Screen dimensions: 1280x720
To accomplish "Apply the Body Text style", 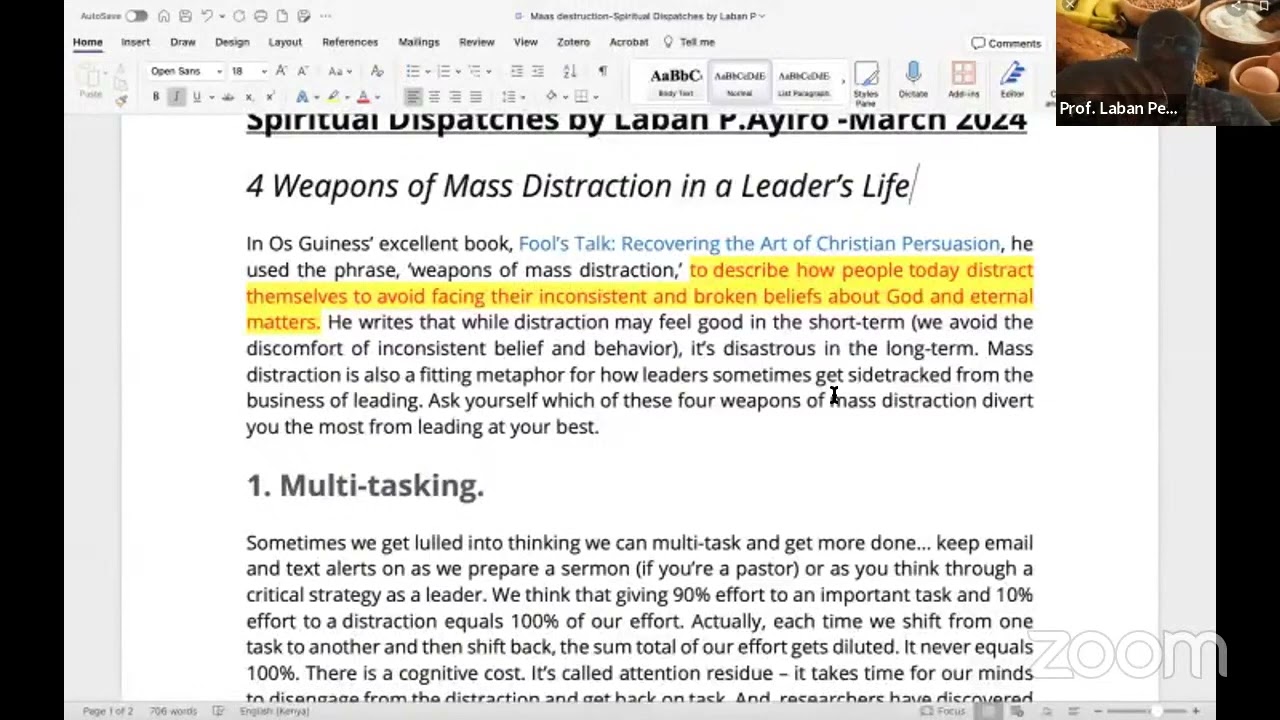I will (x=676, y=82).
